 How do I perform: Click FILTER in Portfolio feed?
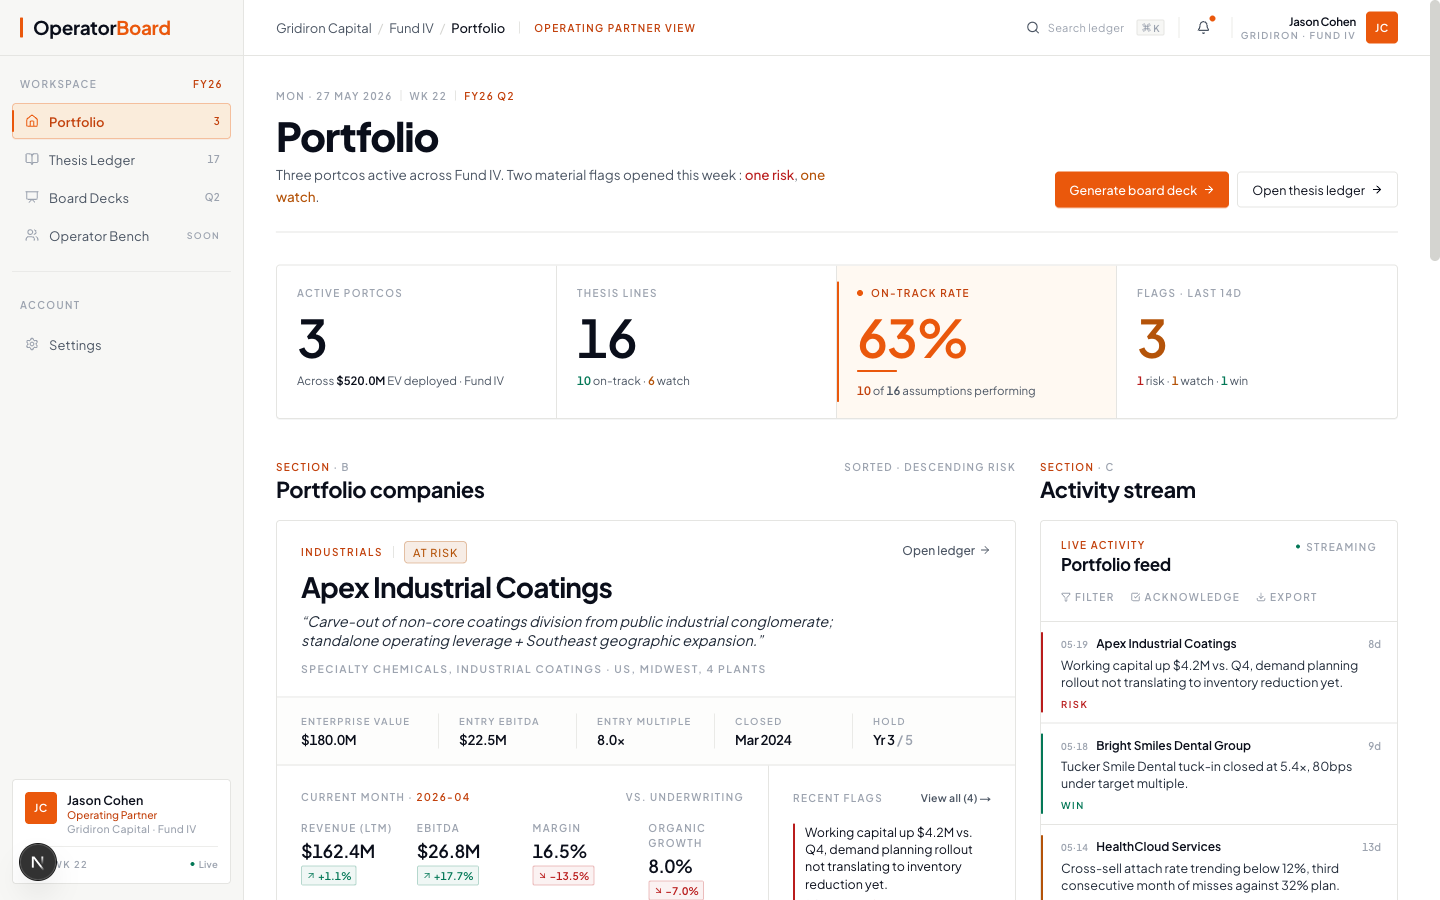(x=1087, y=597)
